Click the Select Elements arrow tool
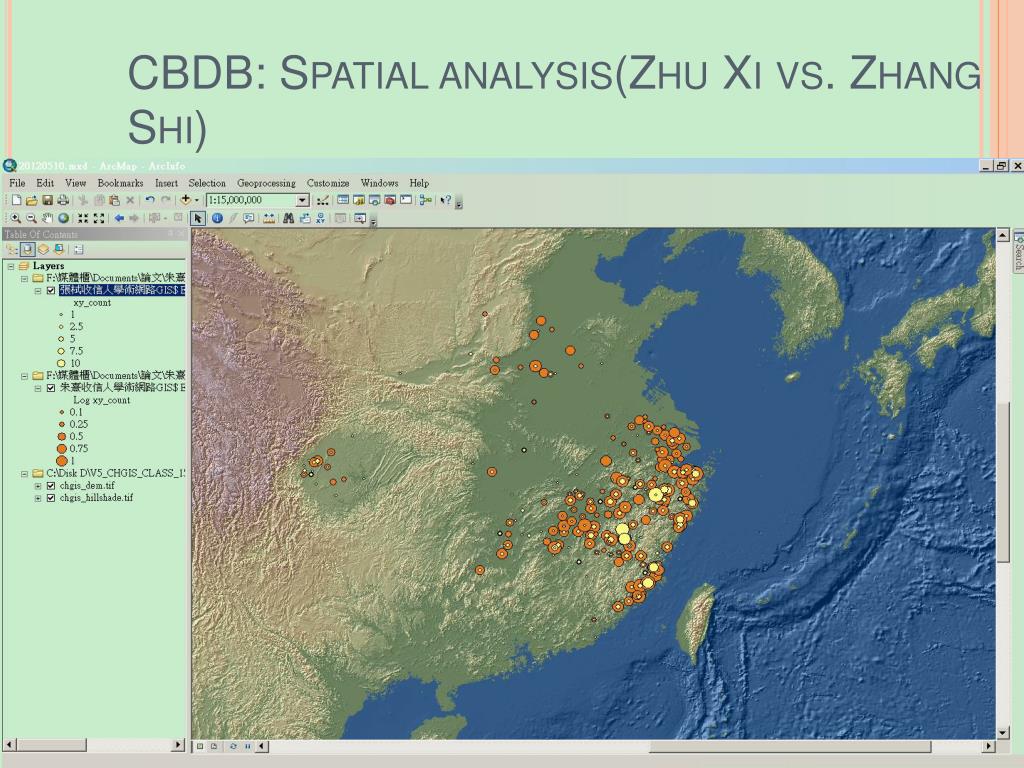The height and width of the screenshot is (768, 1024). (199, 218)
